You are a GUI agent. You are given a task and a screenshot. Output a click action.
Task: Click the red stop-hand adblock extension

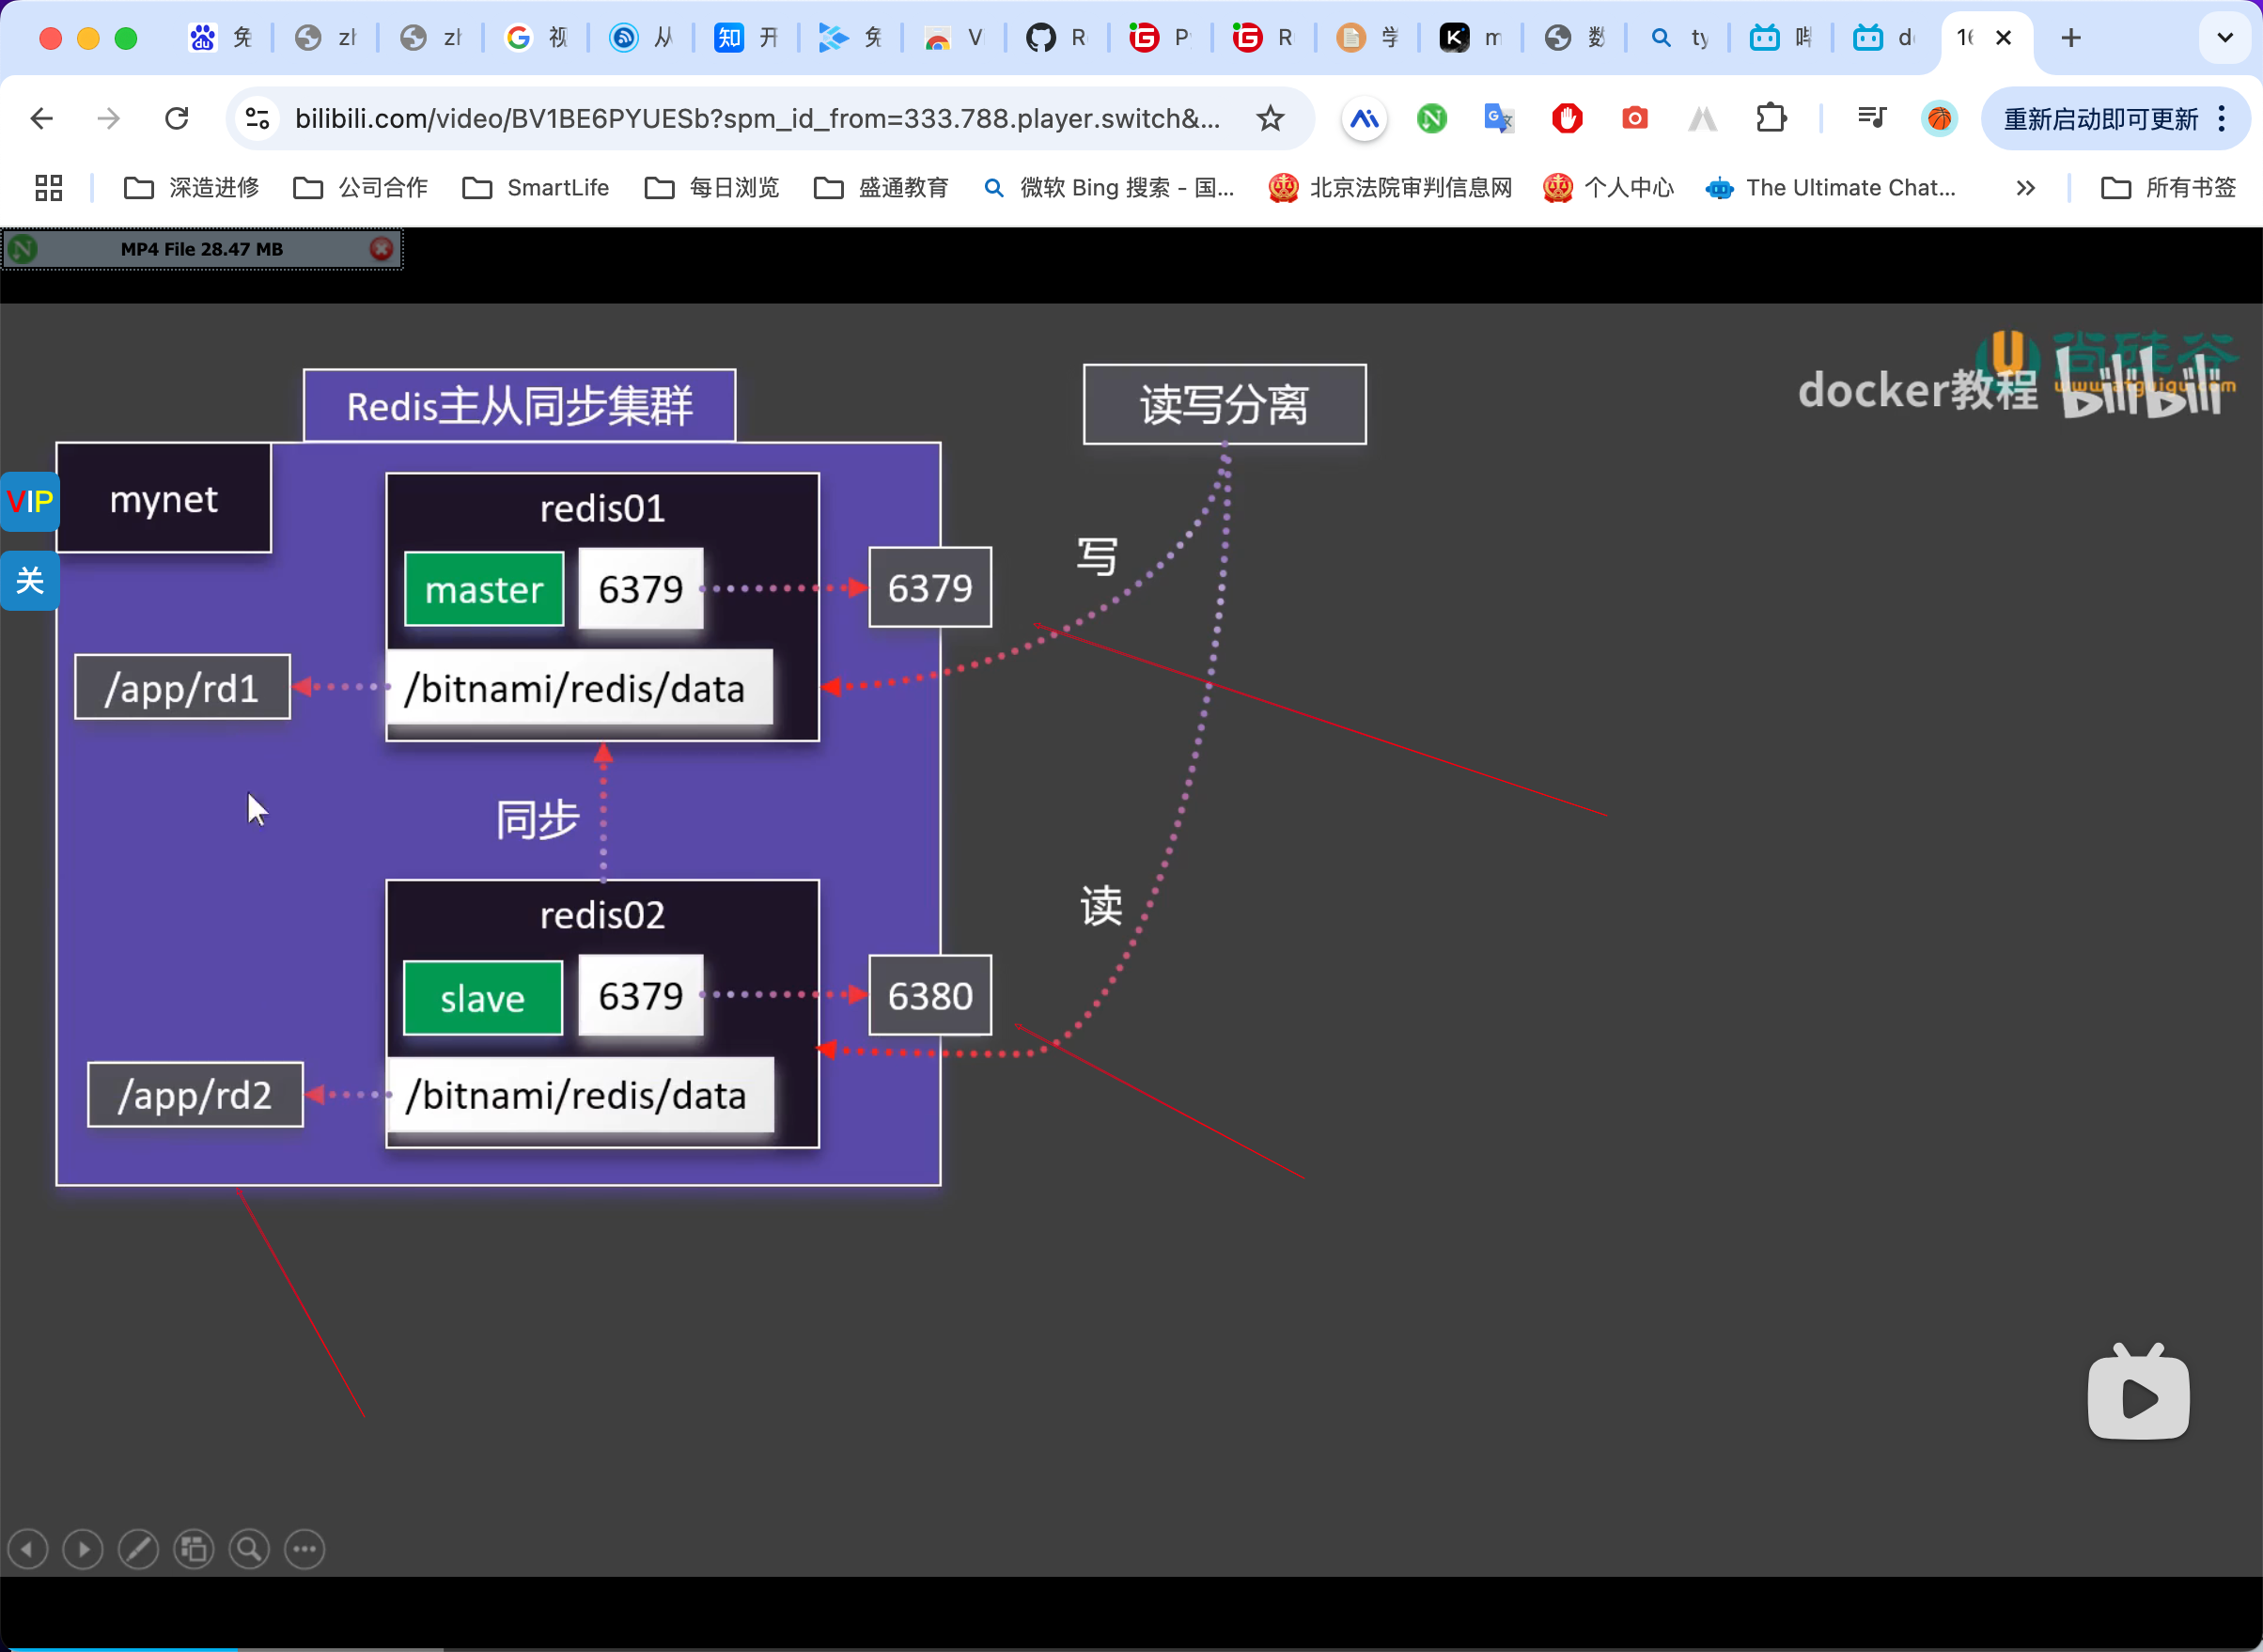(x=1566, y=119)
